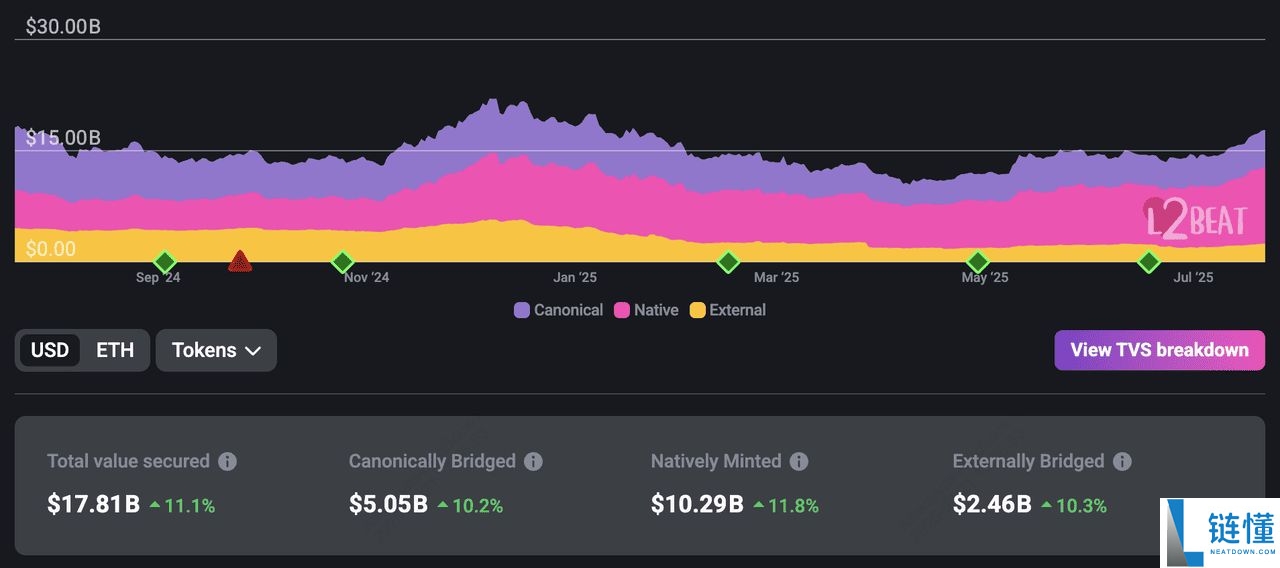Select the green diamond marker before Jul '25
The width and height of the screenshot is (1280, 568).
point(1149,262)
